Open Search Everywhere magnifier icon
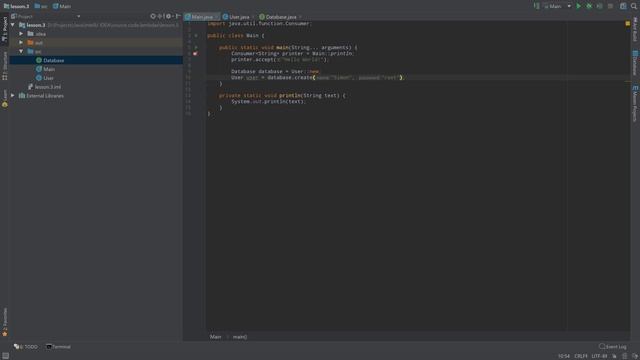Viewport: 640px width, 360px height. [634, 6]
